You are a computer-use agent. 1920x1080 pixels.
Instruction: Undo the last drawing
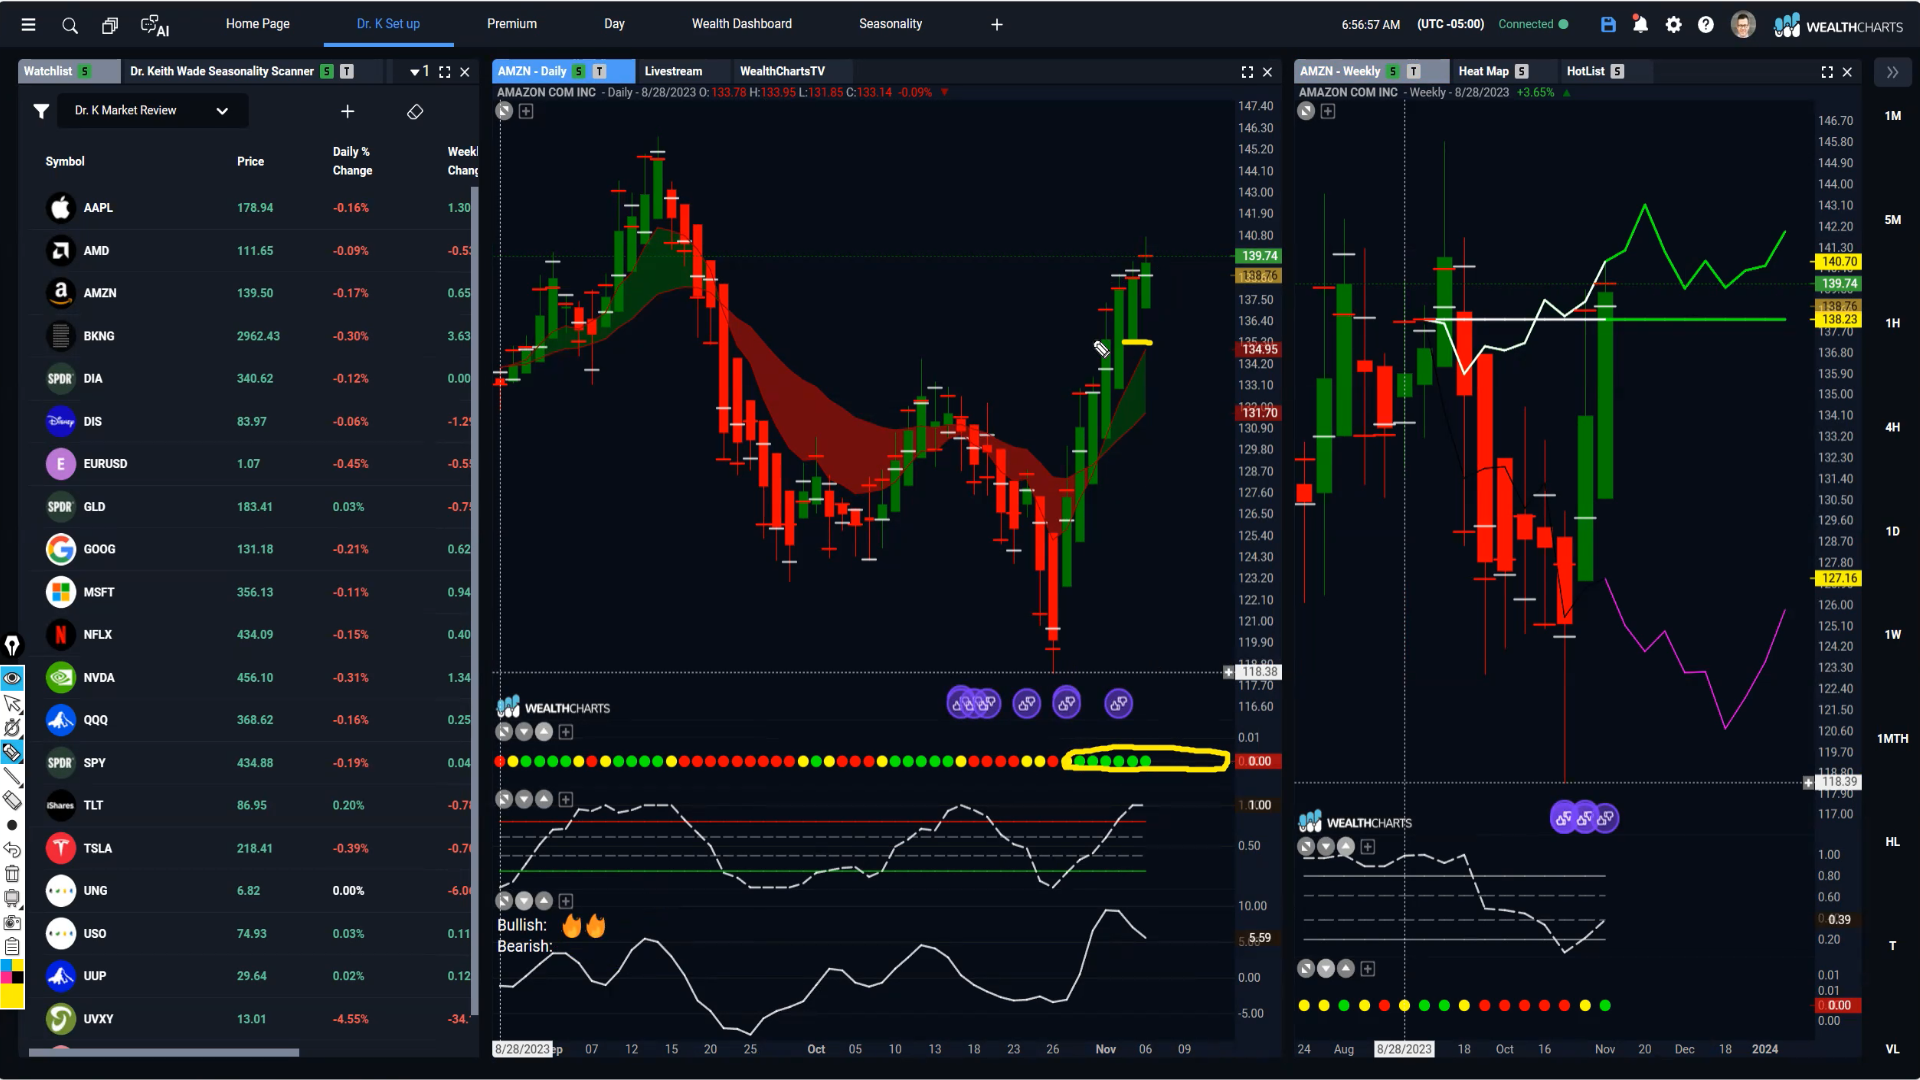coord(12,849)
